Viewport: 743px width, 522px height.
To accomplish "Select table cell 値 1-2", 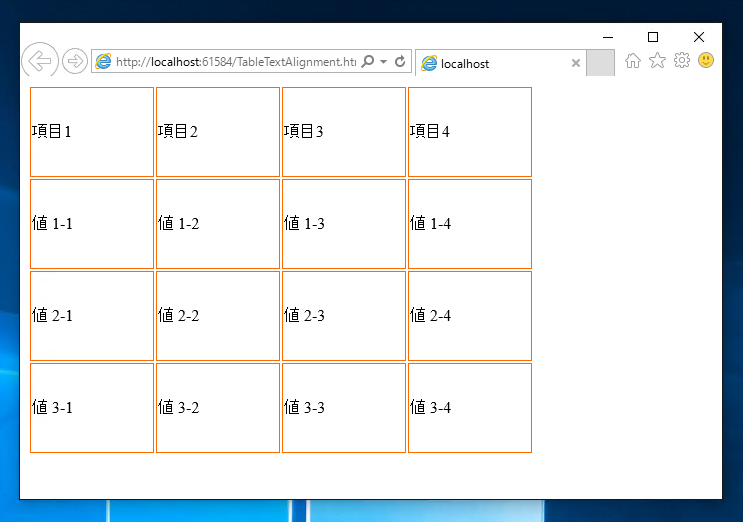I will pyautogui.click(x=218, y=224).
